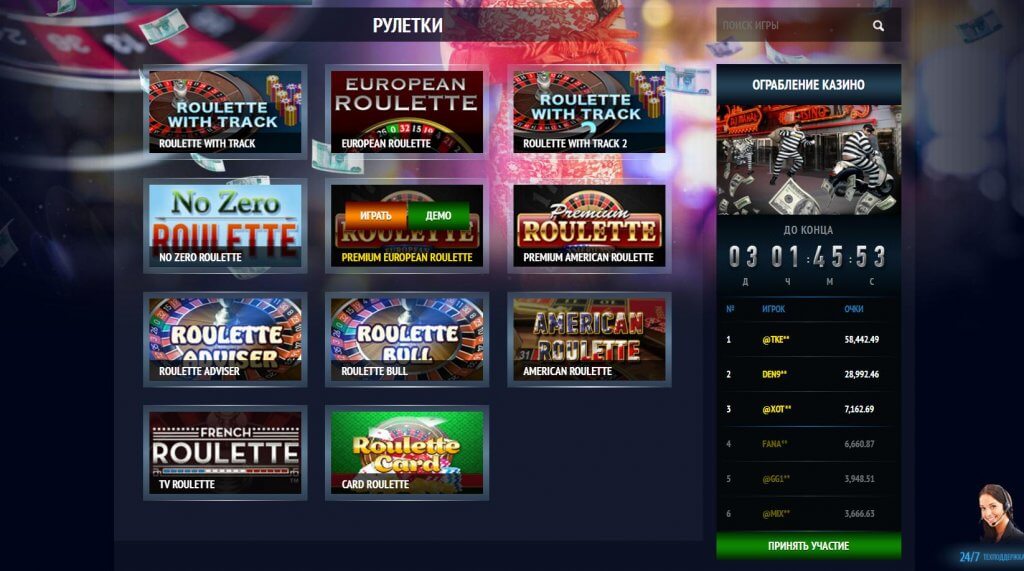Open the French TV Roulette game
Screen dimensions: 1024x571
click(x=225, y=452)
